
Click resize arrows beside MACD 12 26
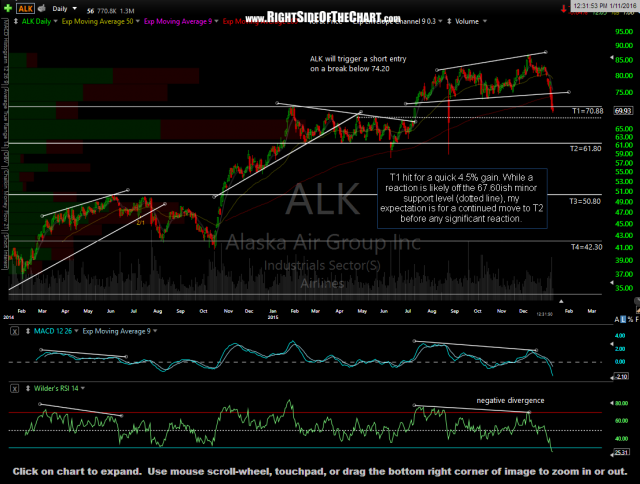(x=28, y=331)
